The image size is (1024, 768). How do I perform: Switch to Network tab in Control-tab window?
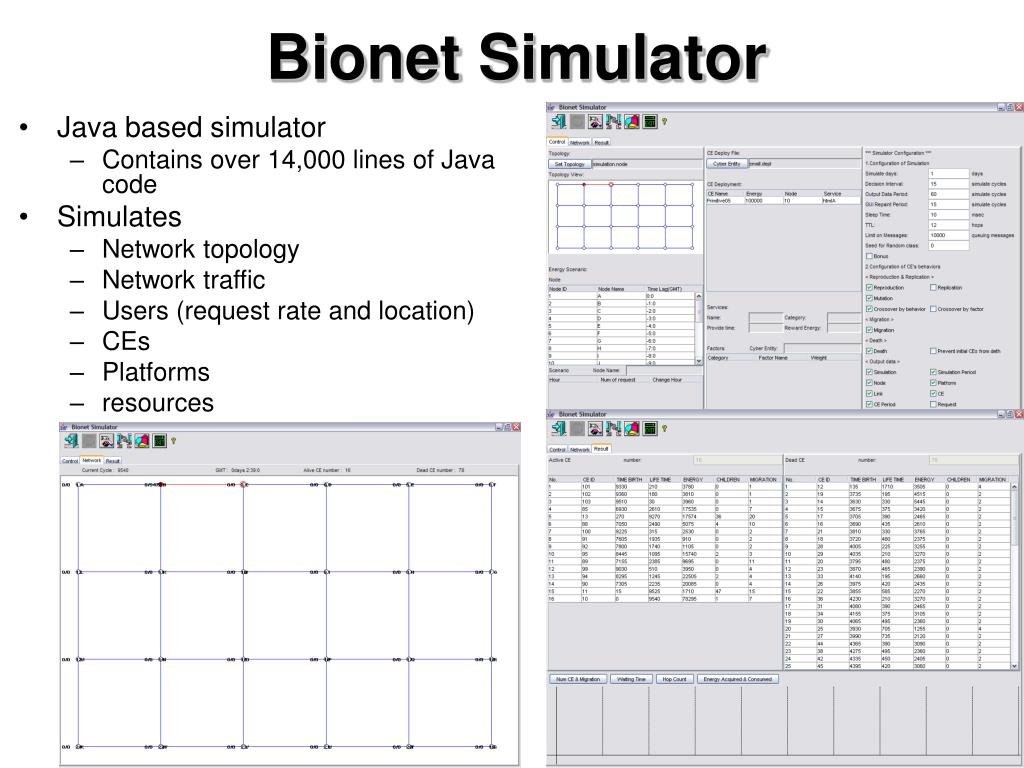coord(579,142)
